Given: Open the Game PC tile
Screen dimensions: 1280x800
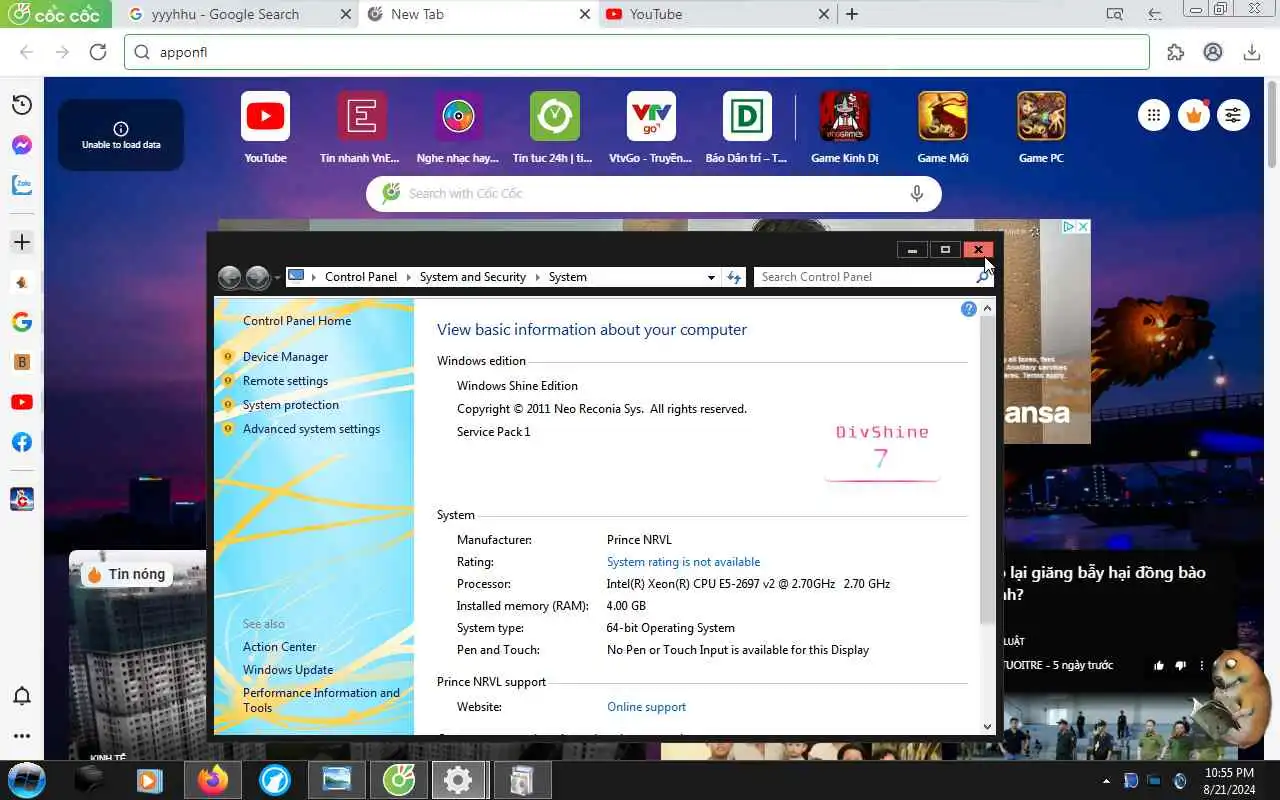Looking at the screenshot, I should point(1041,127).
